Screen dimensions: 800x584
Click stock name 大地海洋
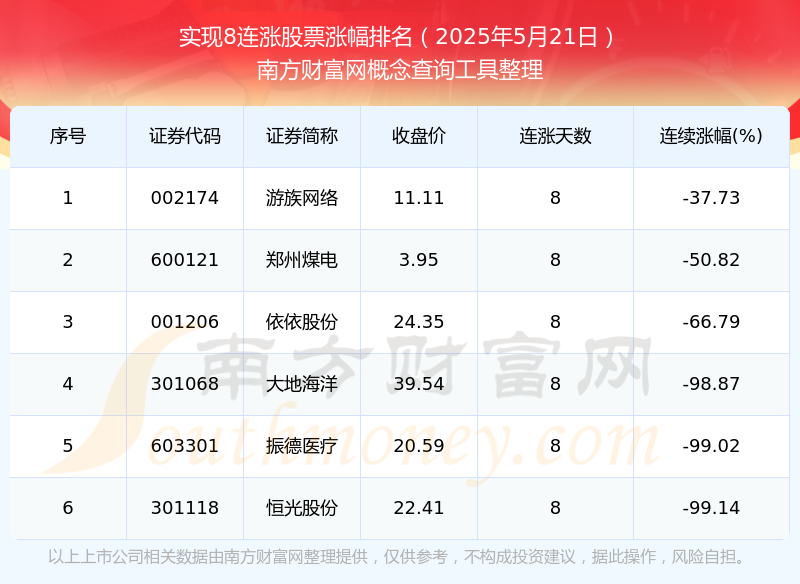(302, 384)
